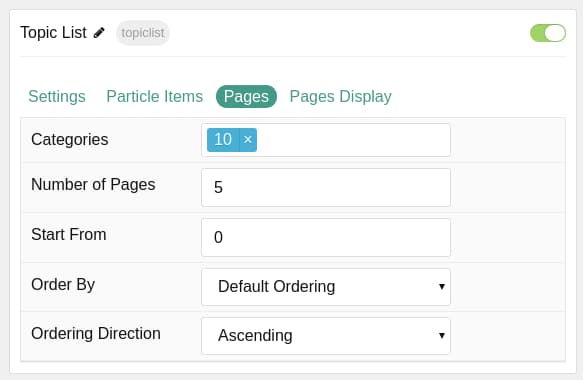Click the Ordering Direction field label
The width and height of the screenshot is (583, 380).
[x=96, y=334]
